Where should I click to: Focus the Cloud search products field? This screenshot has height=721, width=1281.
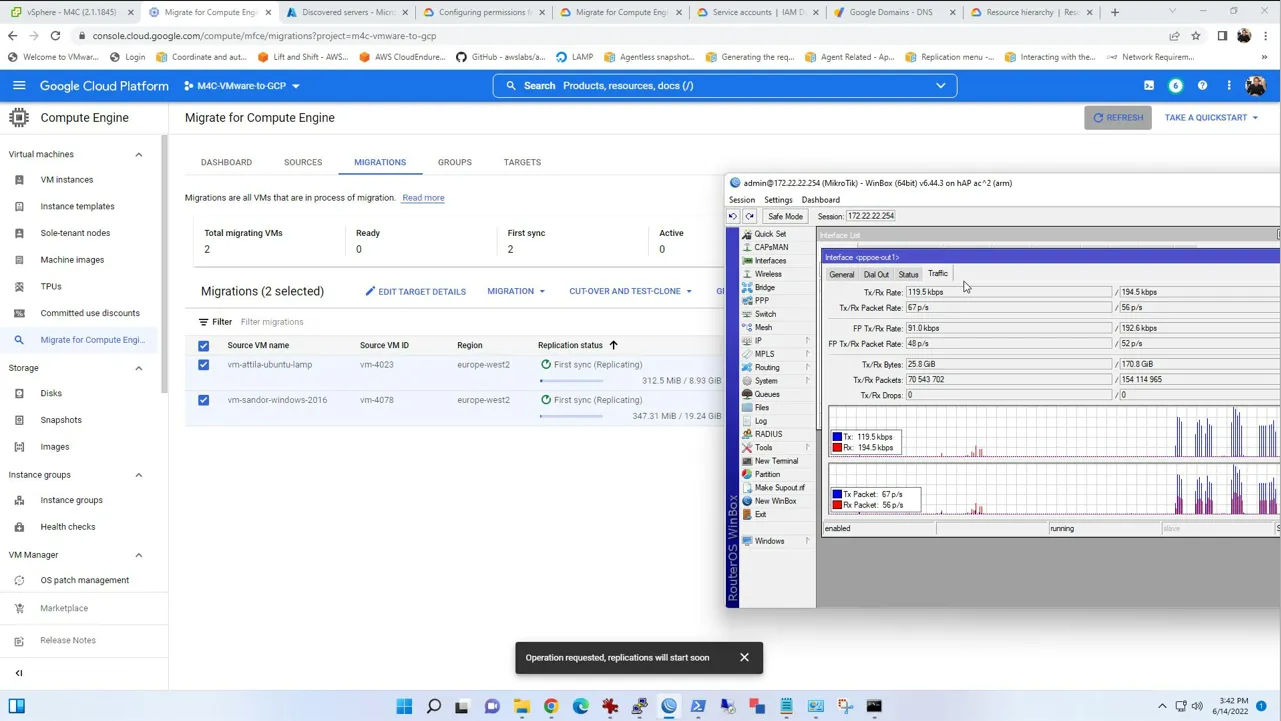pos(725,86)
